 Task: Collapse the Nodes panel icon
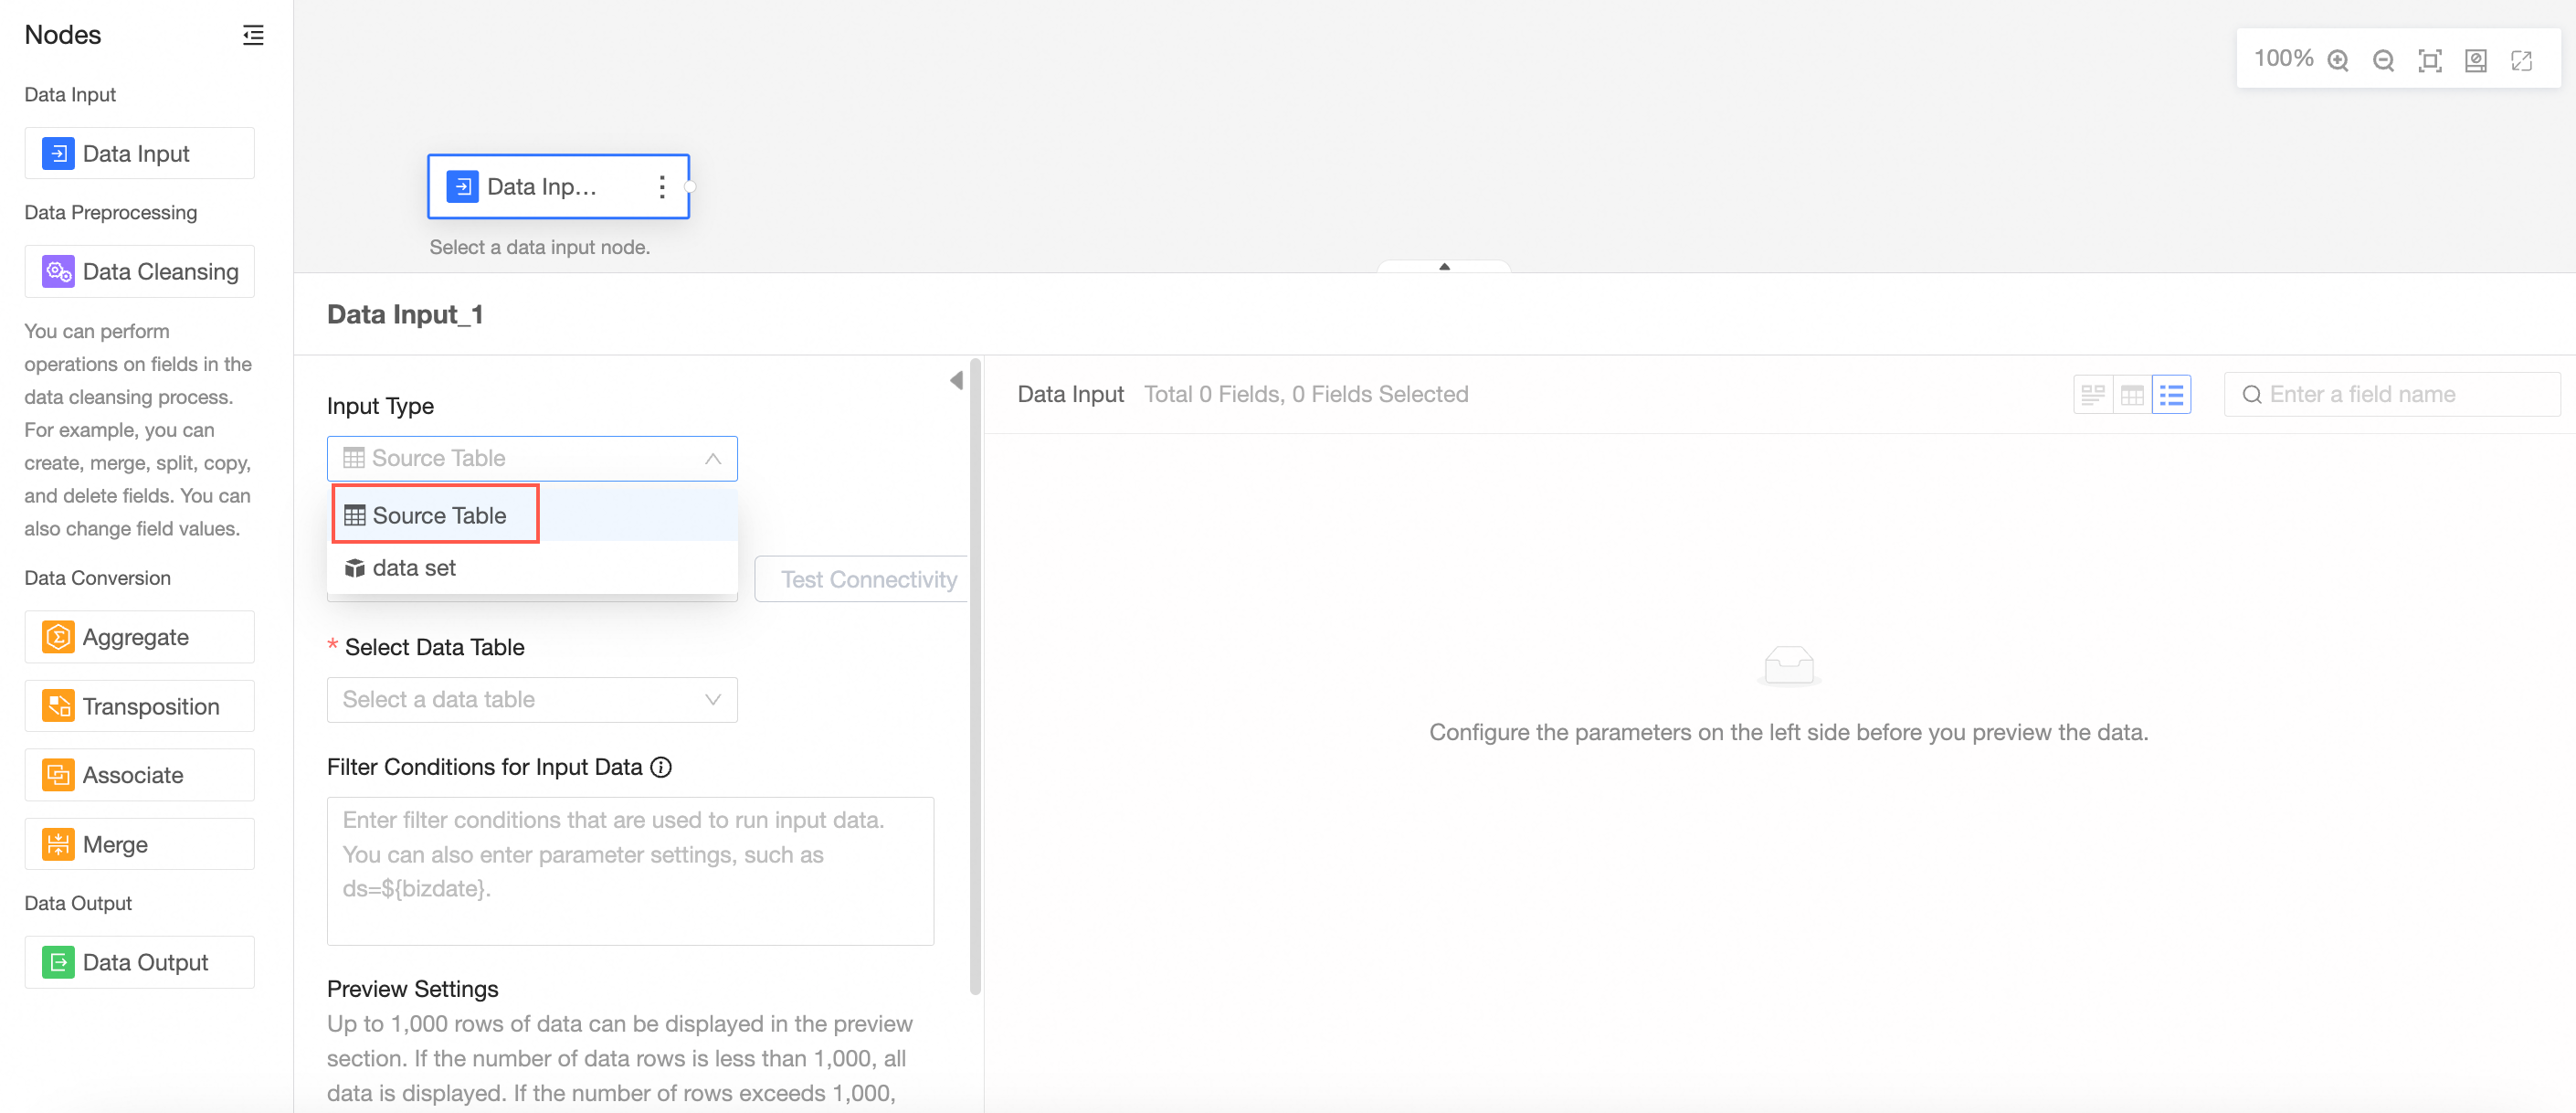[x=253, y=35]
